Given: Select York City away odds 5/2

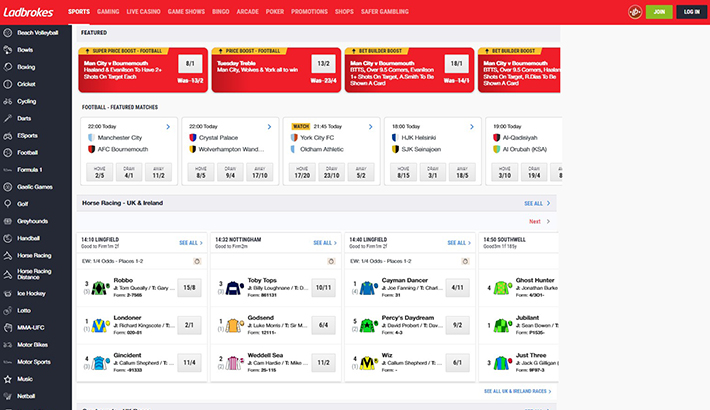Looking at the screenshot, I should click(361, 172).
